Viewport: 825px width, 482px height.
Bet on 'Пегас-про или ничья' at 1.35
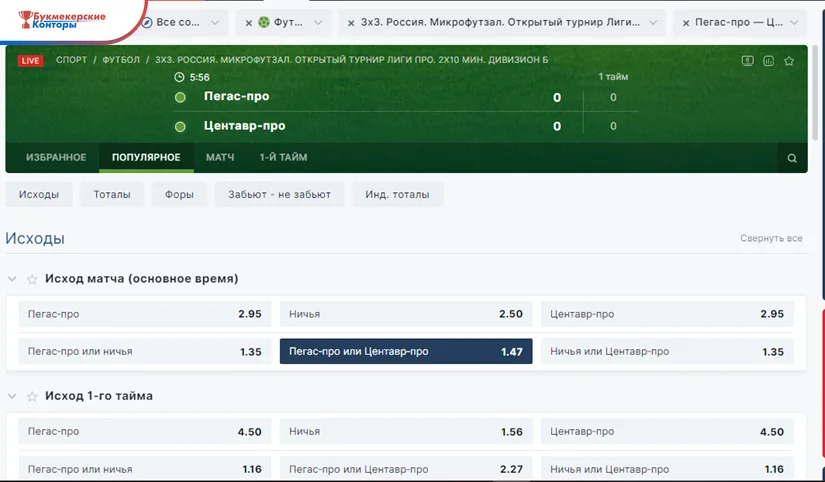[145, 352]
